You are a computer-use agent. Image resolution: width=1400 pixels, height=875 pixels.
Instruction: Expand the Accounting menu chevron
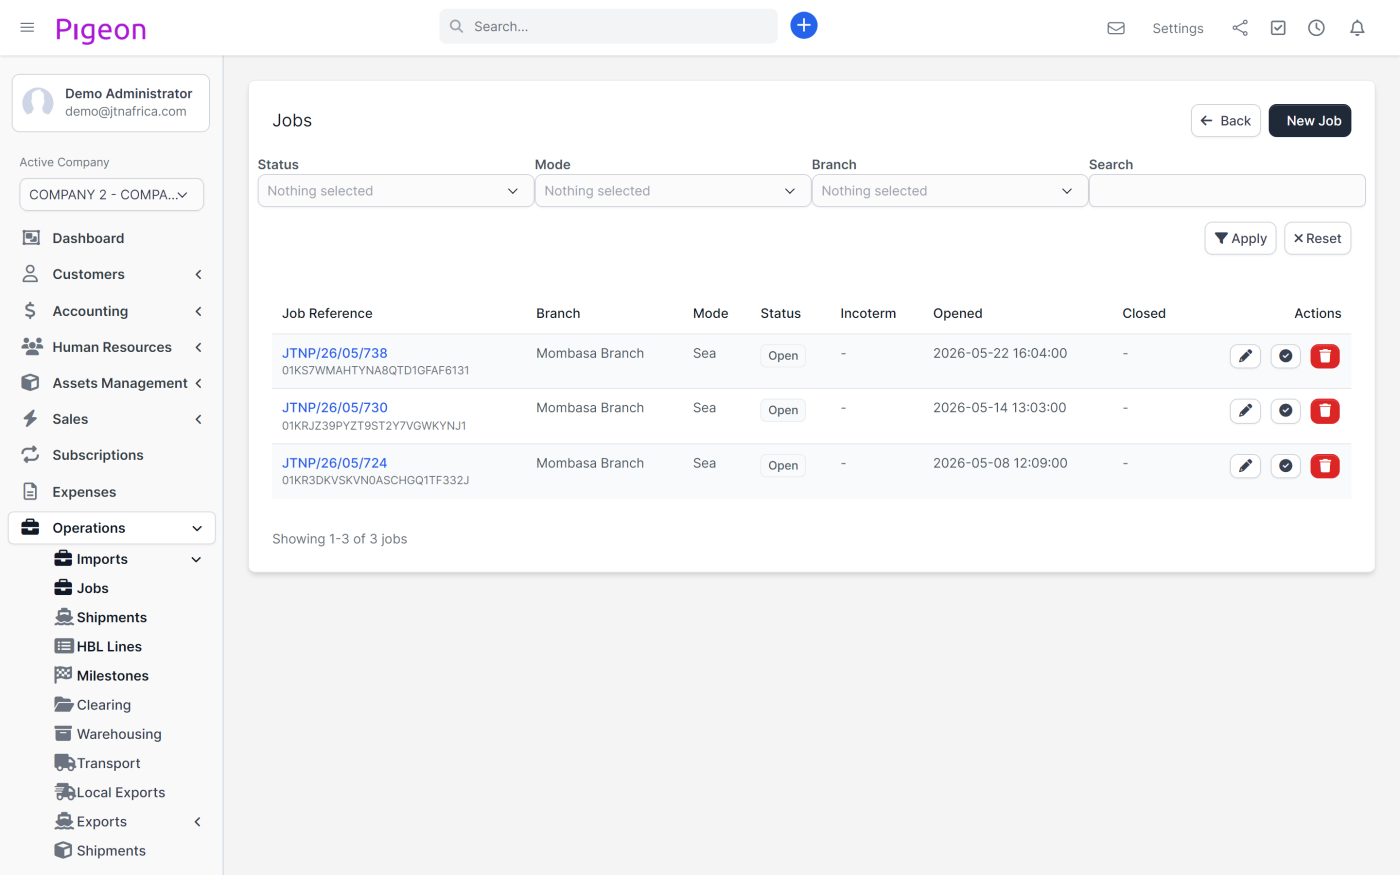(198, 311)
